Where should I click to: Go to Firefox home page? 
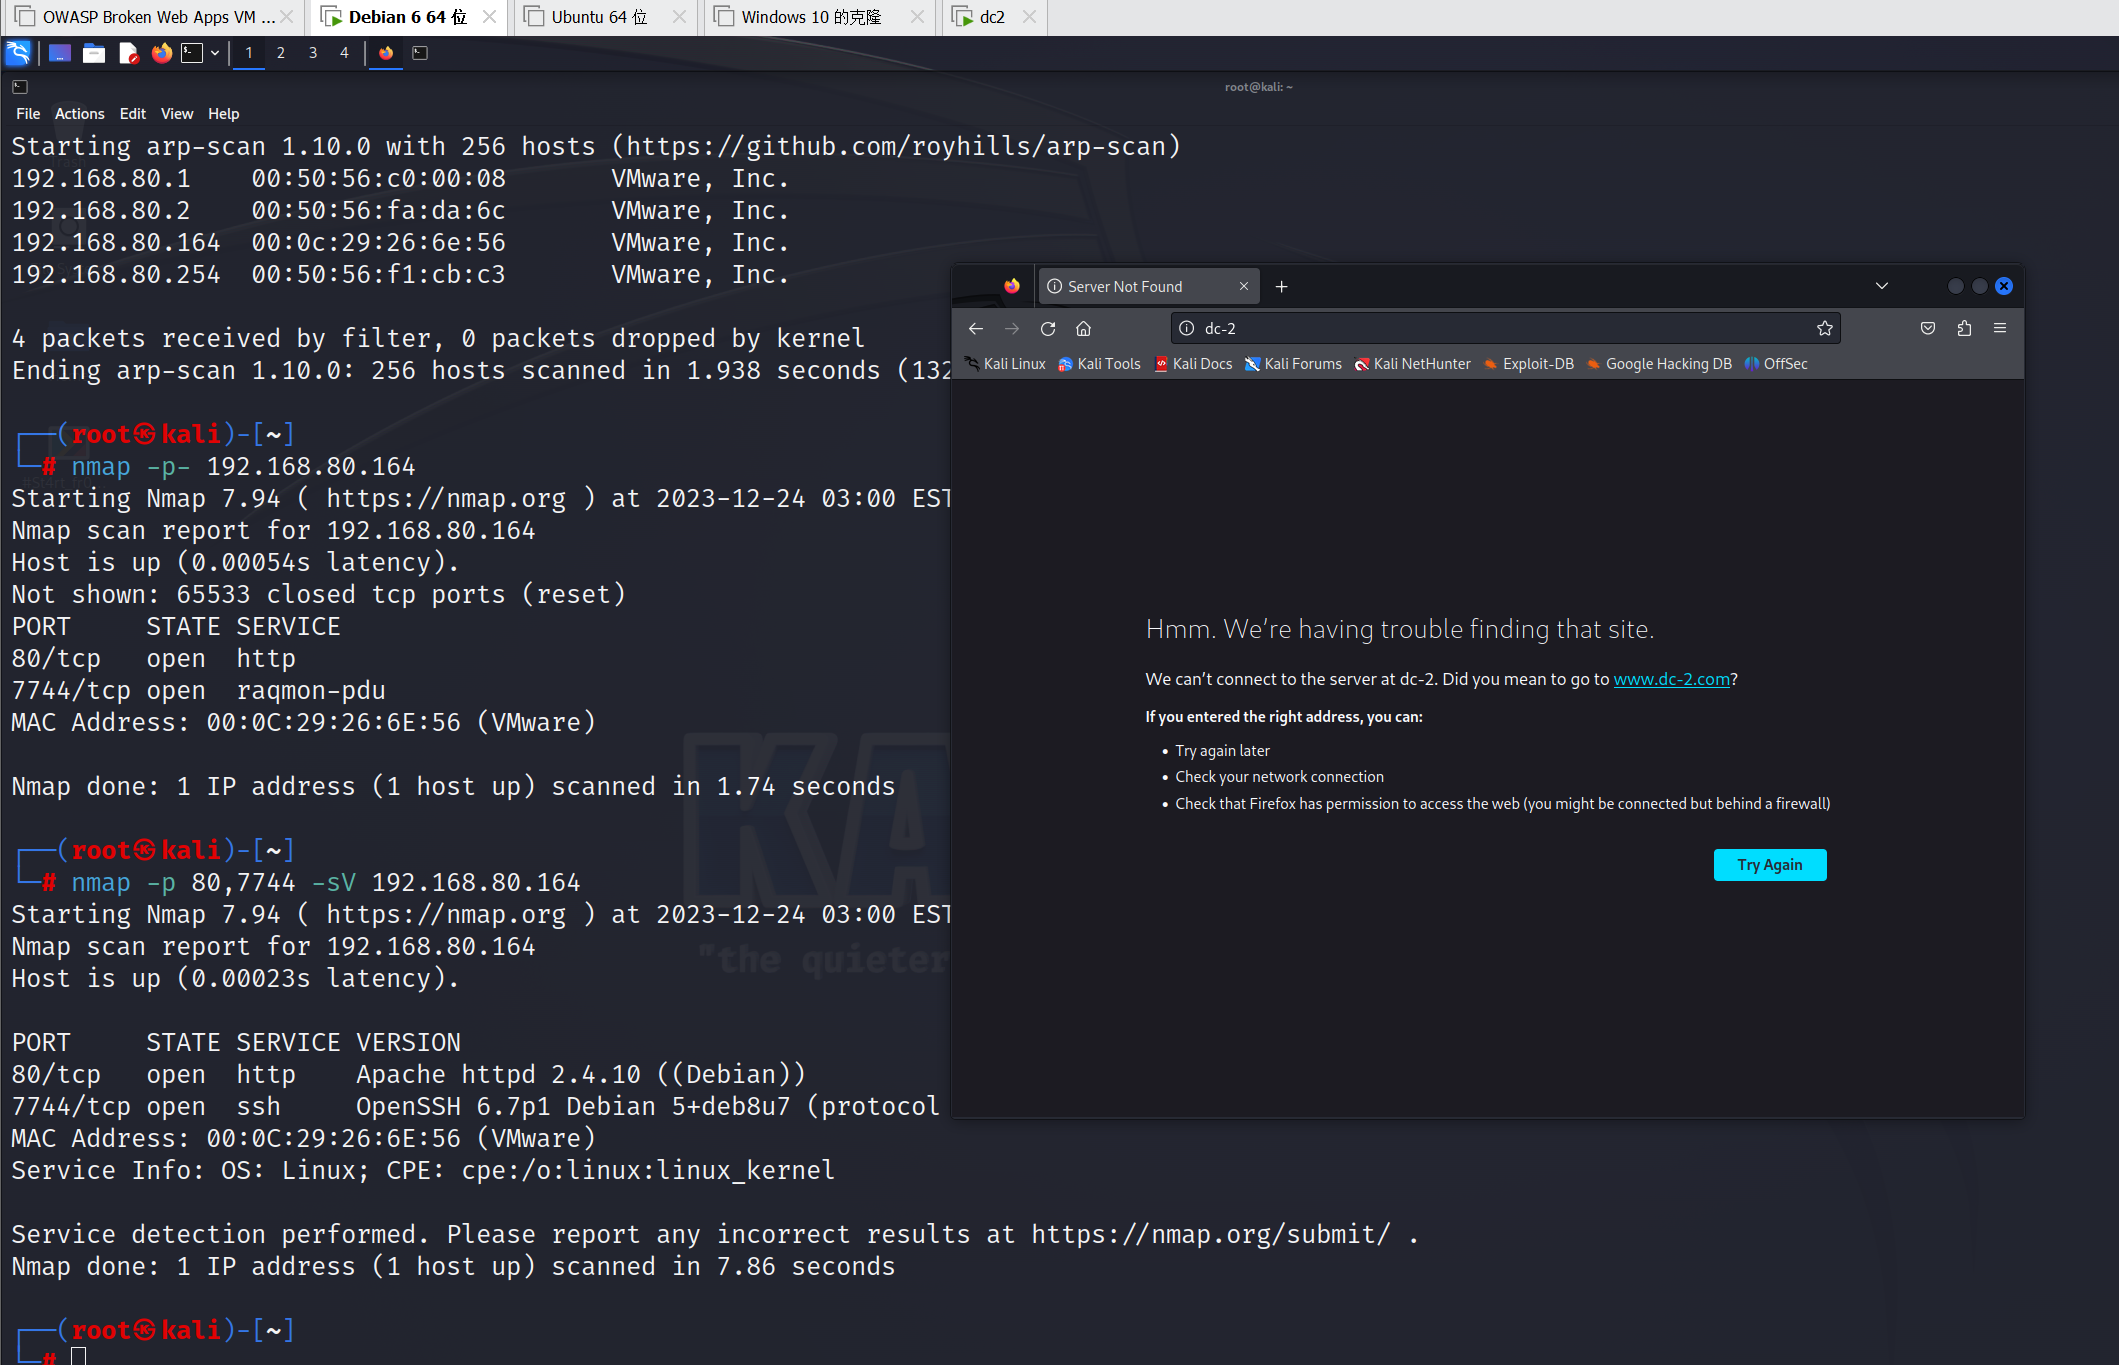[x=1084, y=328]
